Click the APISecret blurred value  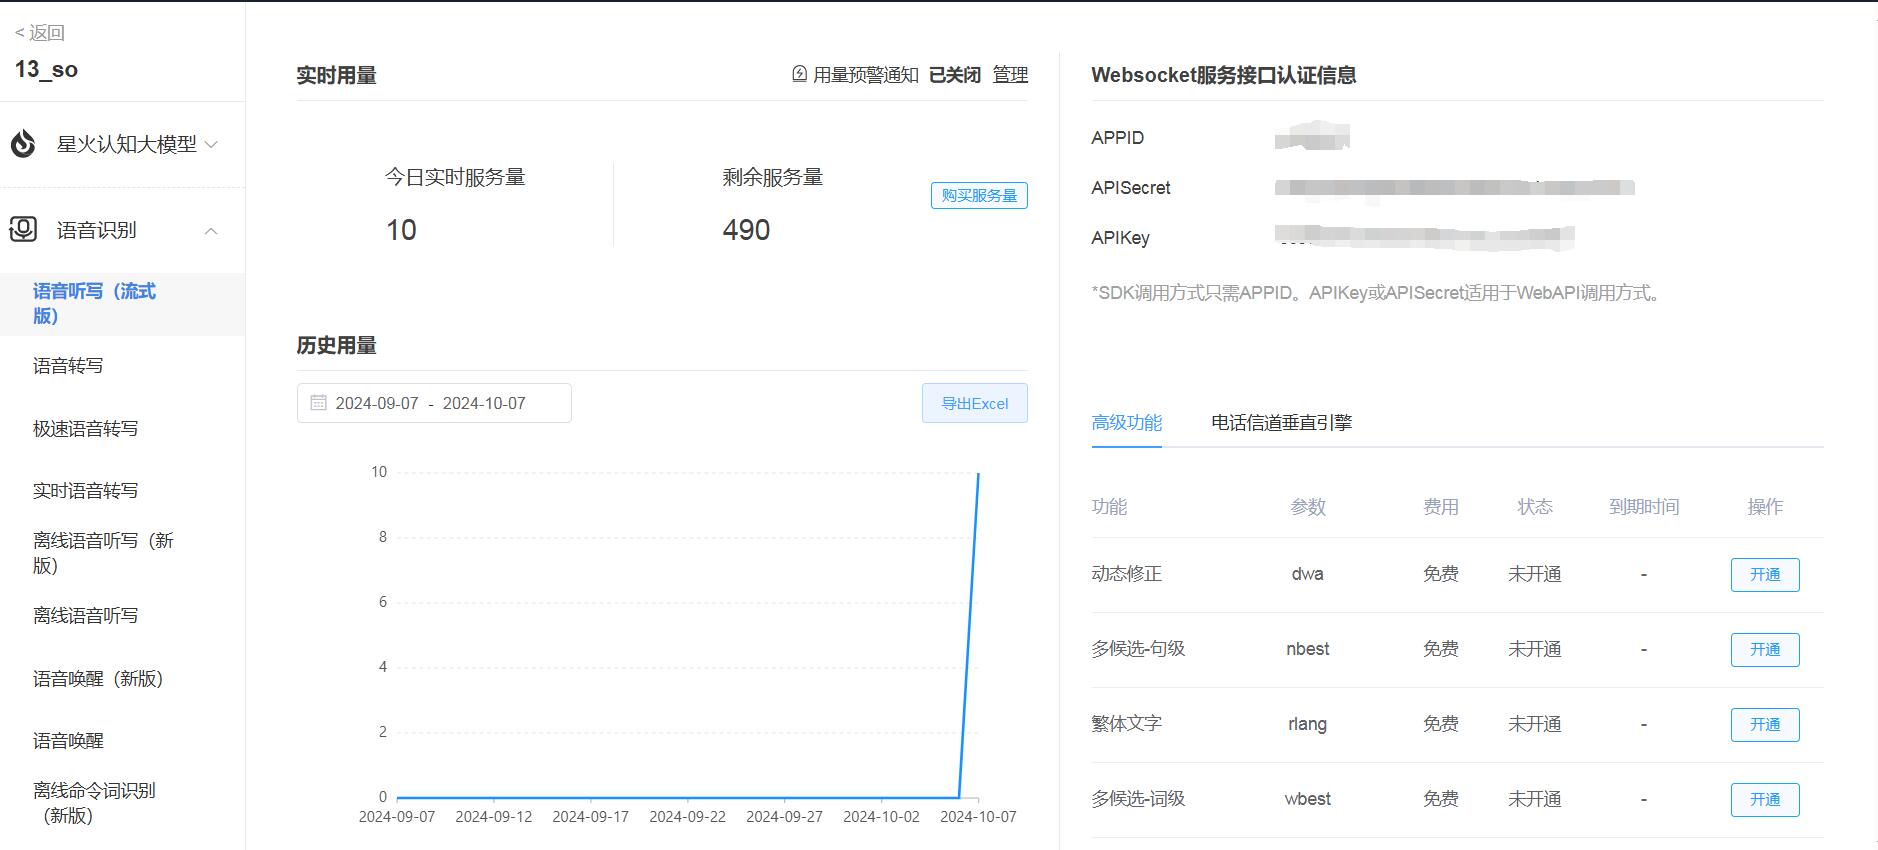click(x=1454, y=188)
